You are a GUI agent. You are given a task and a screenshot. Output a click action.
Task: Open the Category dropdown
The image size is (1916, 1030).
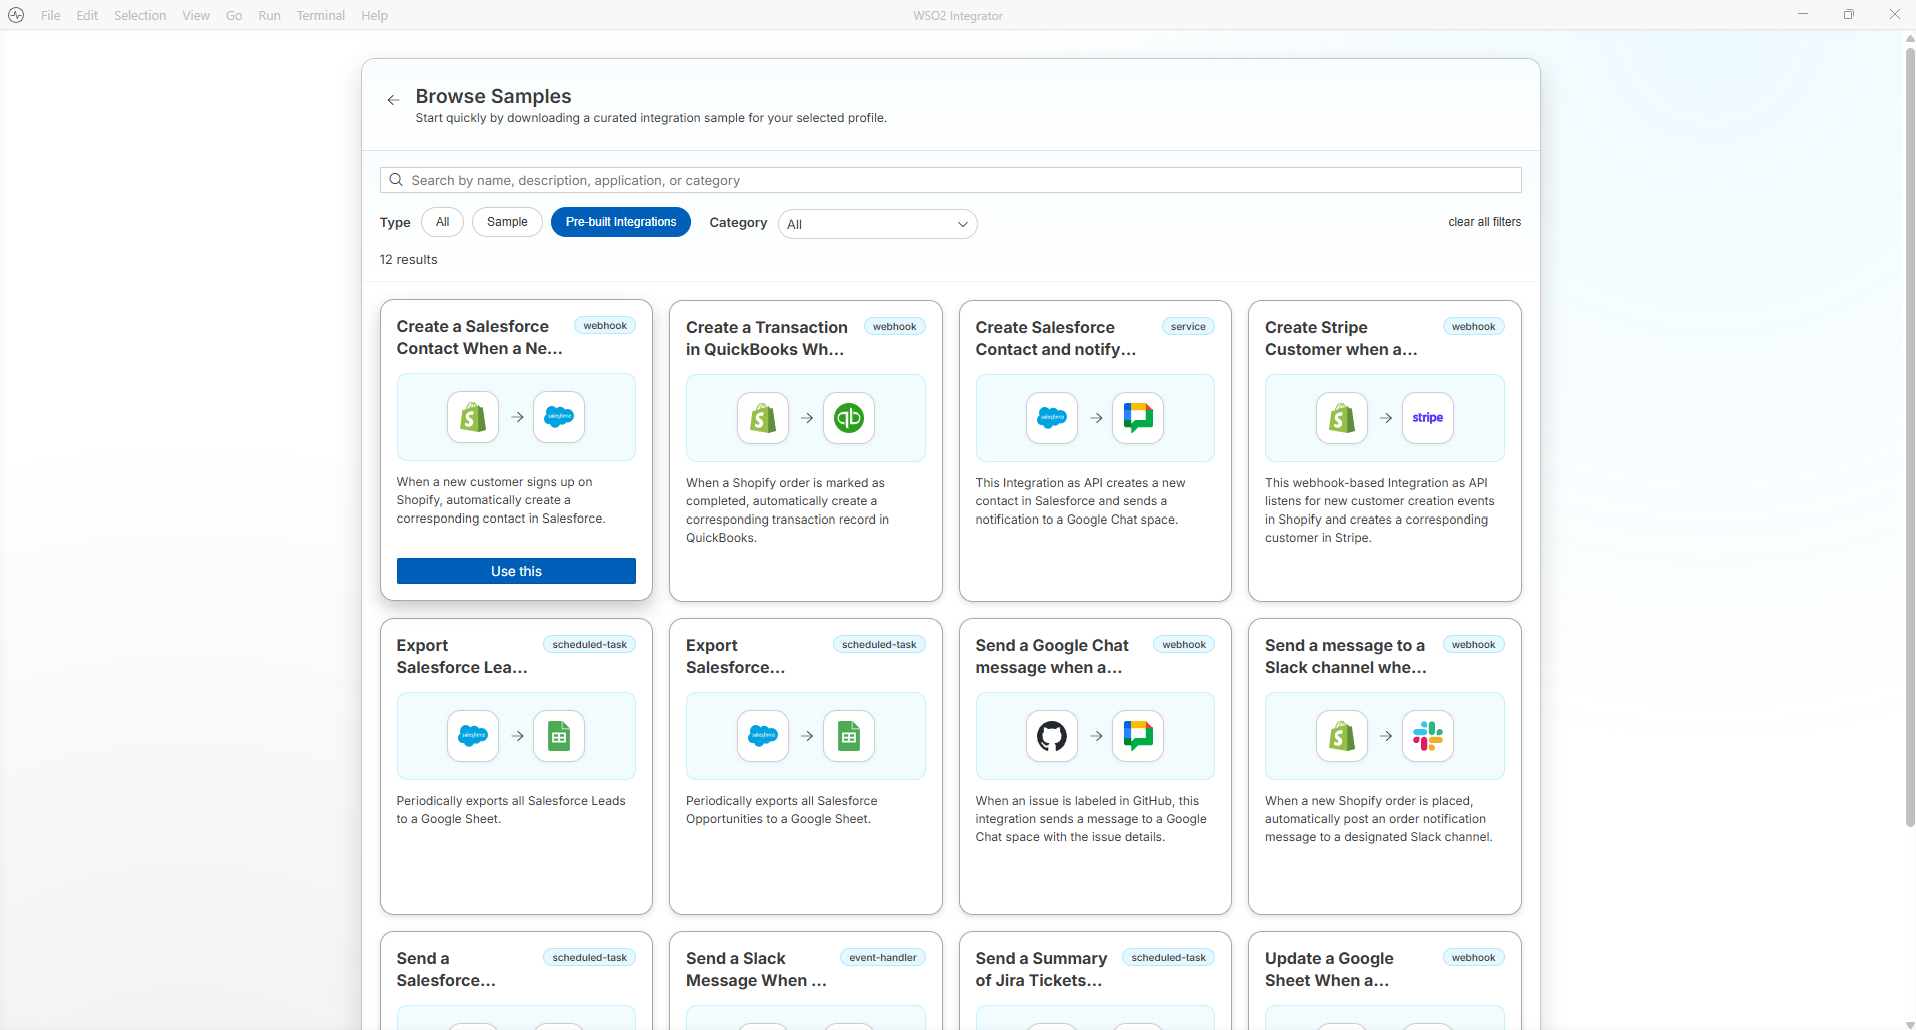(x=878, y=224)
